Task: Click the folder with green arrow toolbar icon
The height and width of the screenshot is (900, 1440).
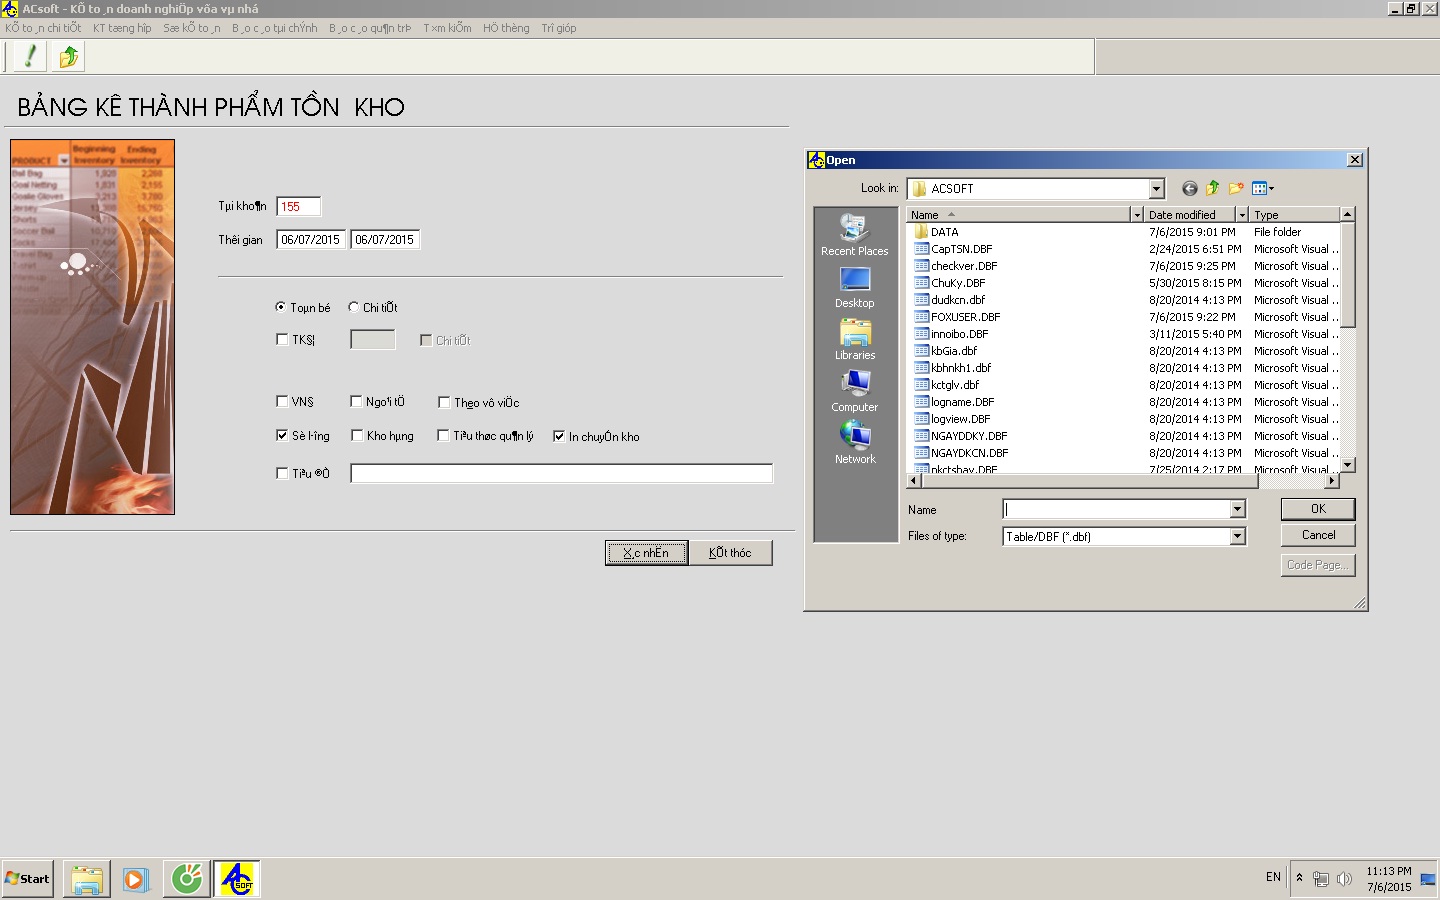Action: coord(68,57)
